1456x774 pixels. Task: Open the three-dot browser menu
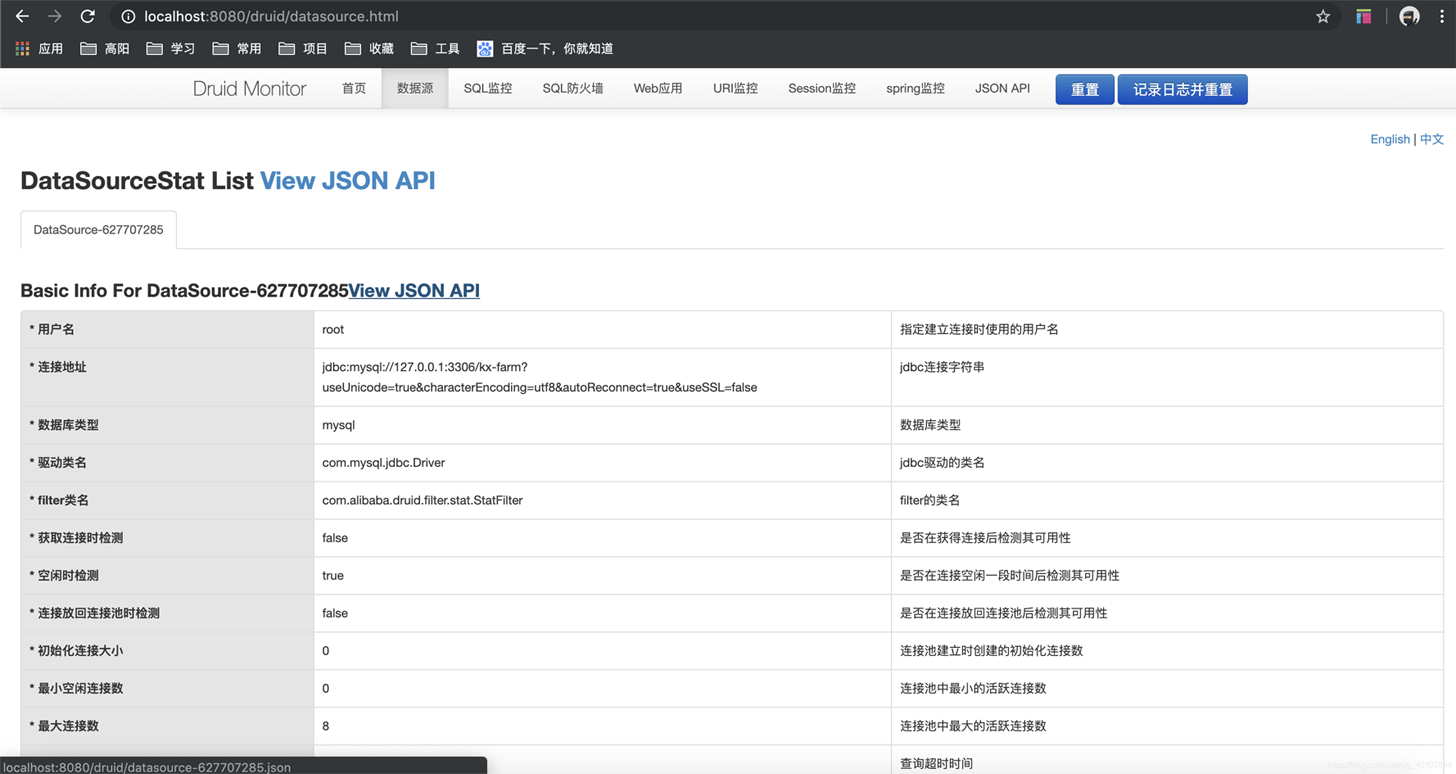(x=1443, y=16)
